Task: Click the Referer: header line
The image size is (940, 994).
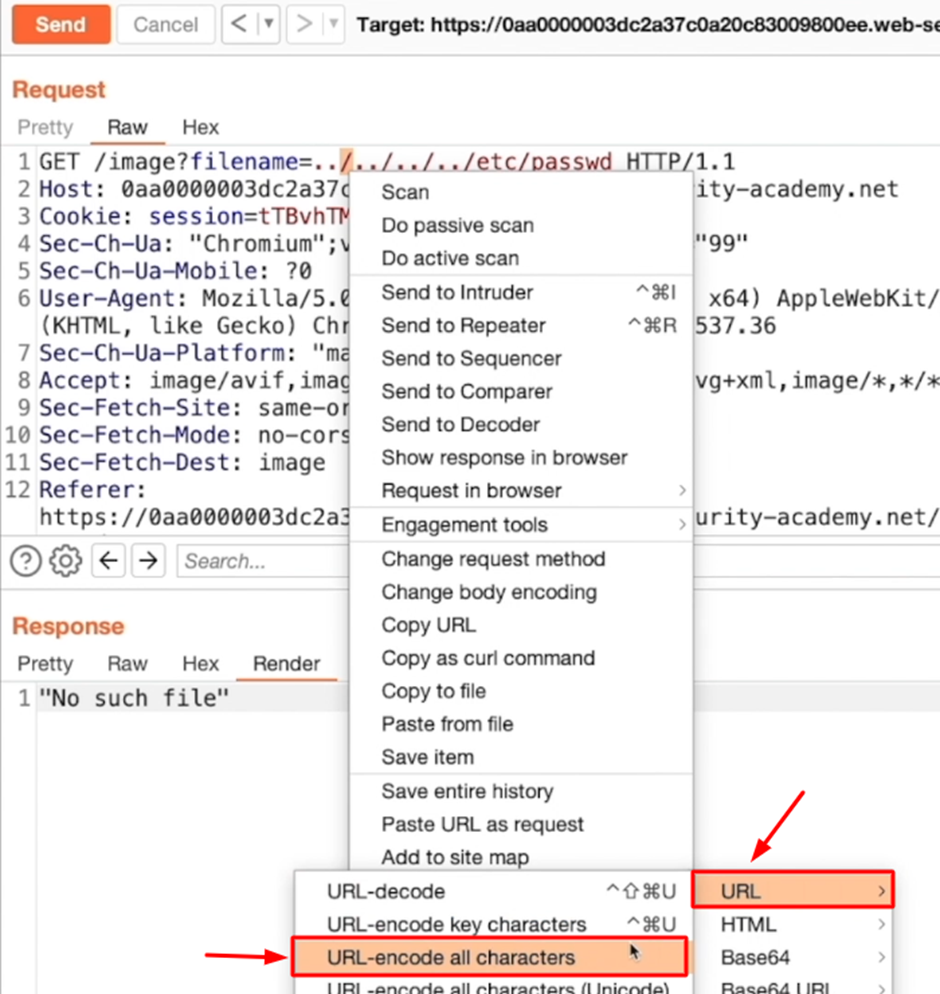Action: pyautogui.click(x=93, y=489)
